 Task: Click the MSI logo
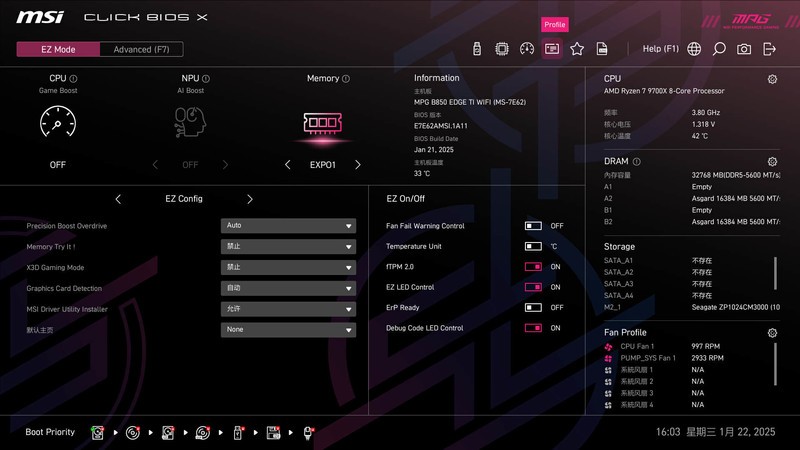click(40, 17)
